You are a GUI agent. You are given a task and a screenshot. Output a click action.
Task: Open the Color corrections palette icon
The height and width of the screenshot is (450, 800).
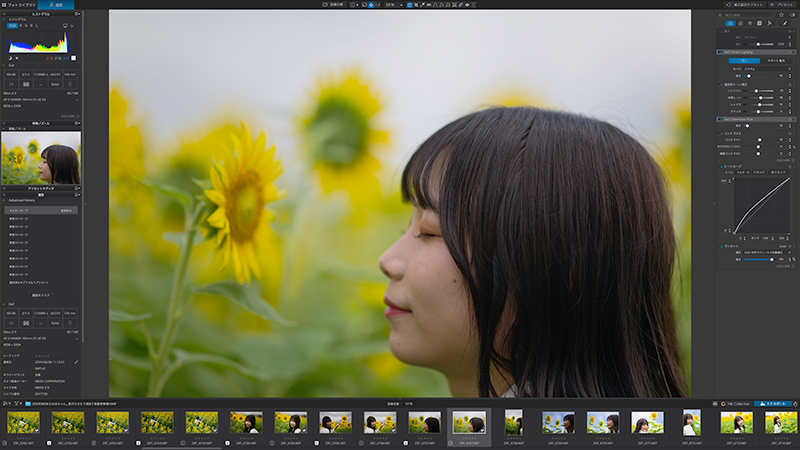(x=741, y=23)
